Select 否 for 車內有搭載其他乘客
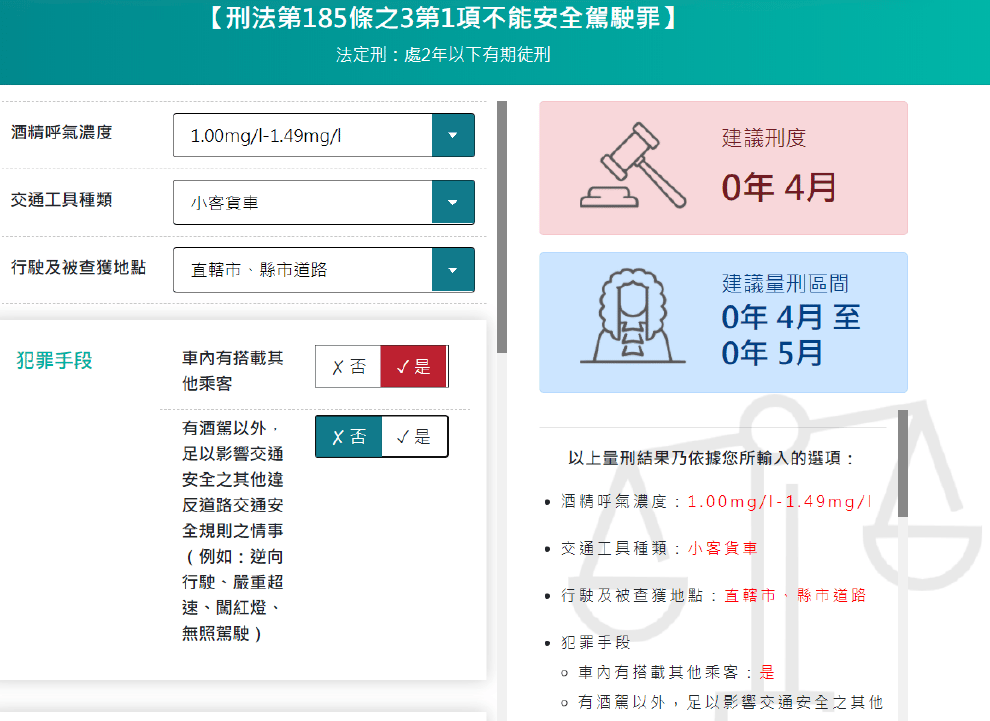 coord(349,366)
